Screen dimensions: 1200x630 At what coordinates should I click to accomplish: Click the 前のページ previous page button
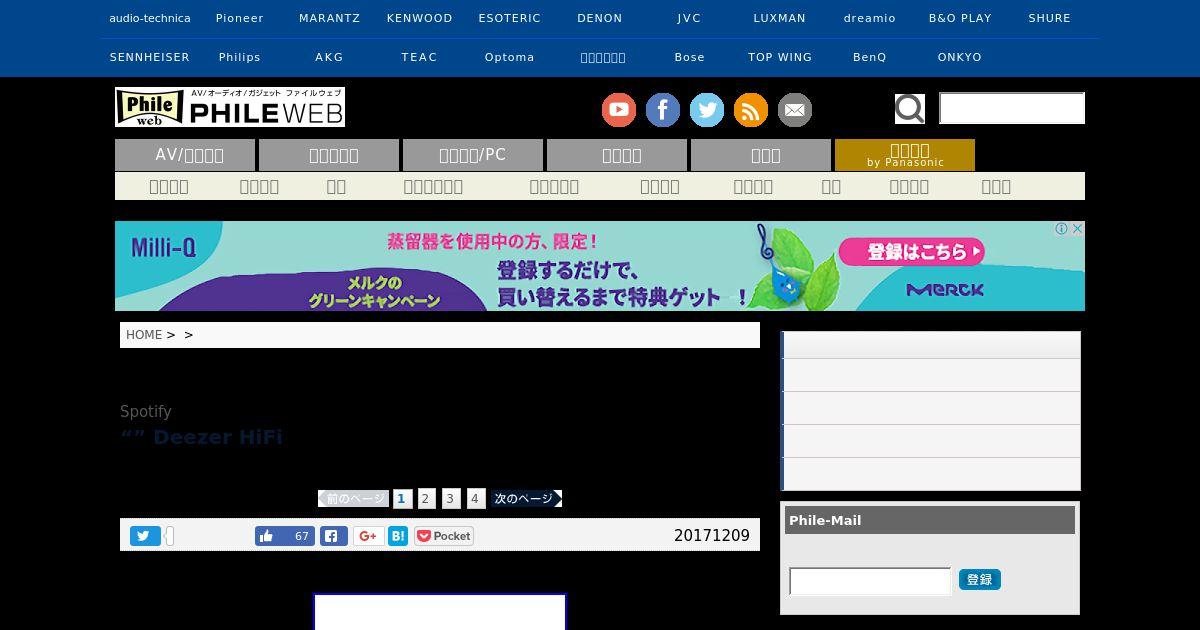tap(353, 498)
